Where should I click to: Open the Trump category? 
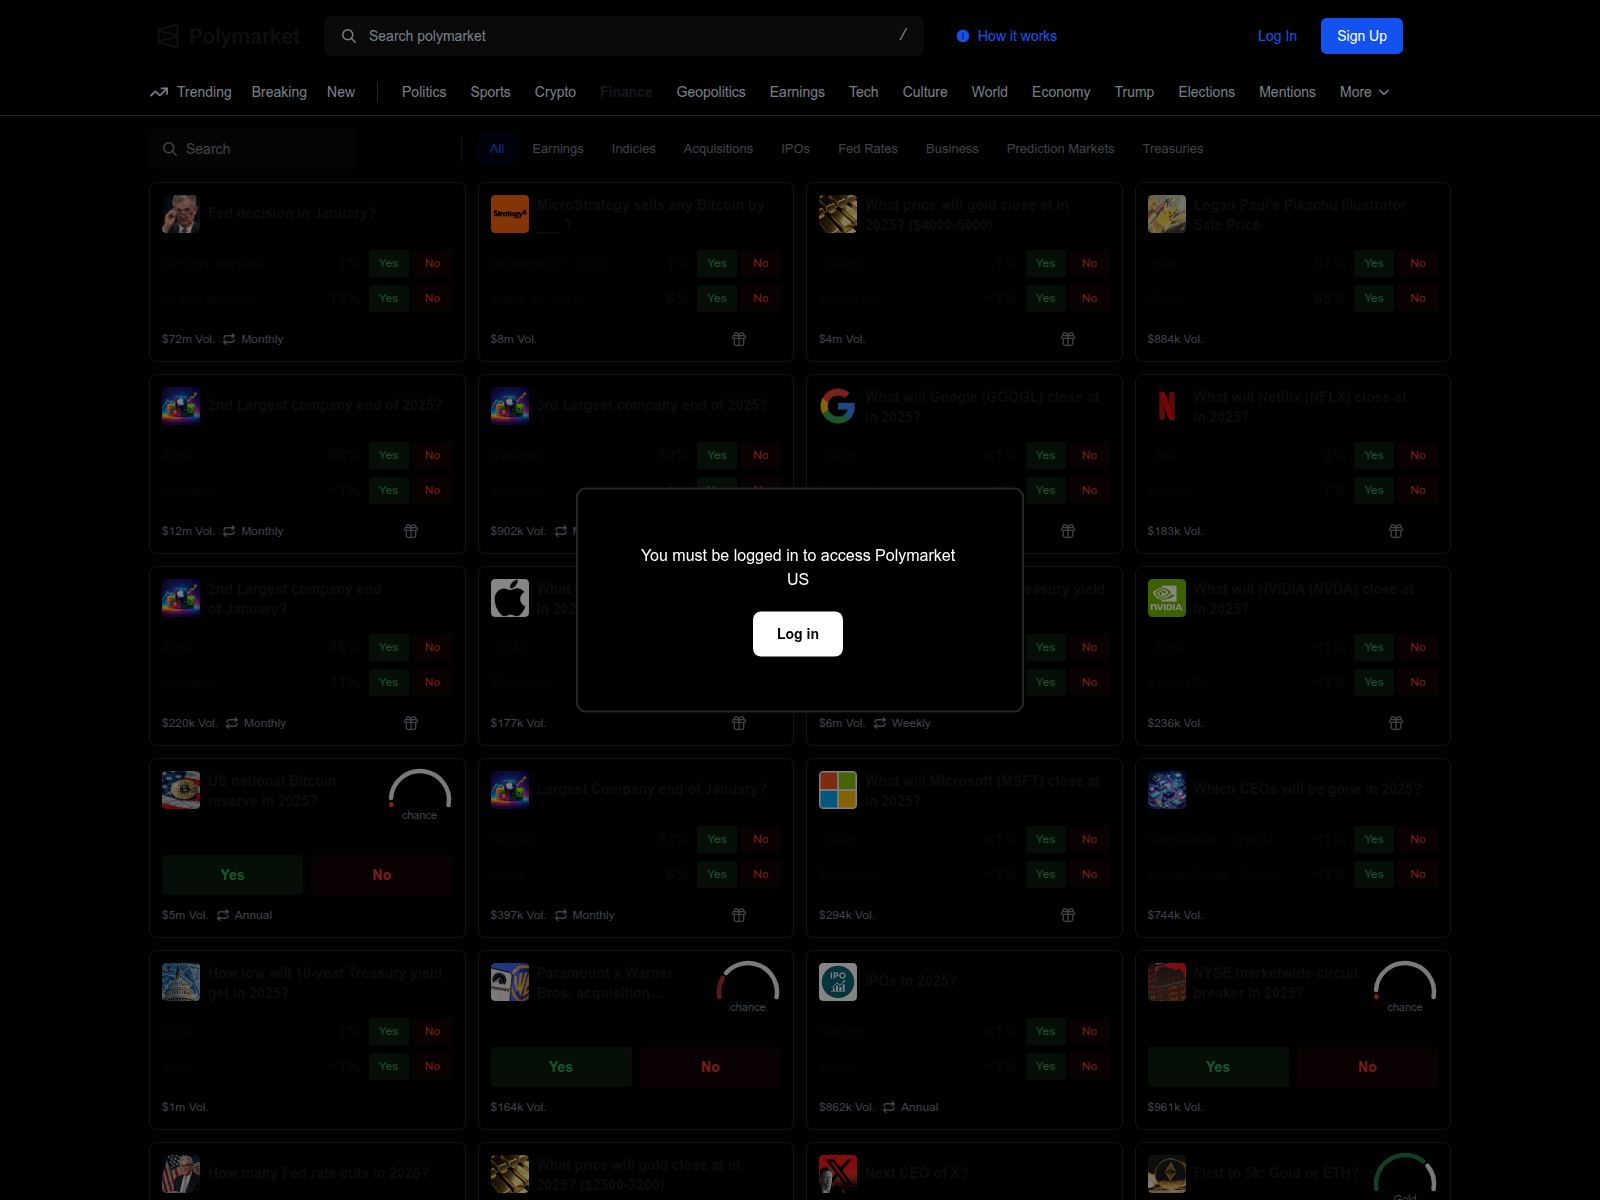(x=1134, y=92)
